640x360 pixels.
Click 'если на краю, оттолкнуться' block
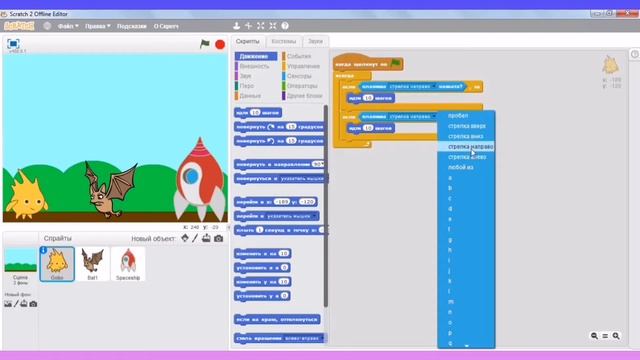click(x=277, y=320)
